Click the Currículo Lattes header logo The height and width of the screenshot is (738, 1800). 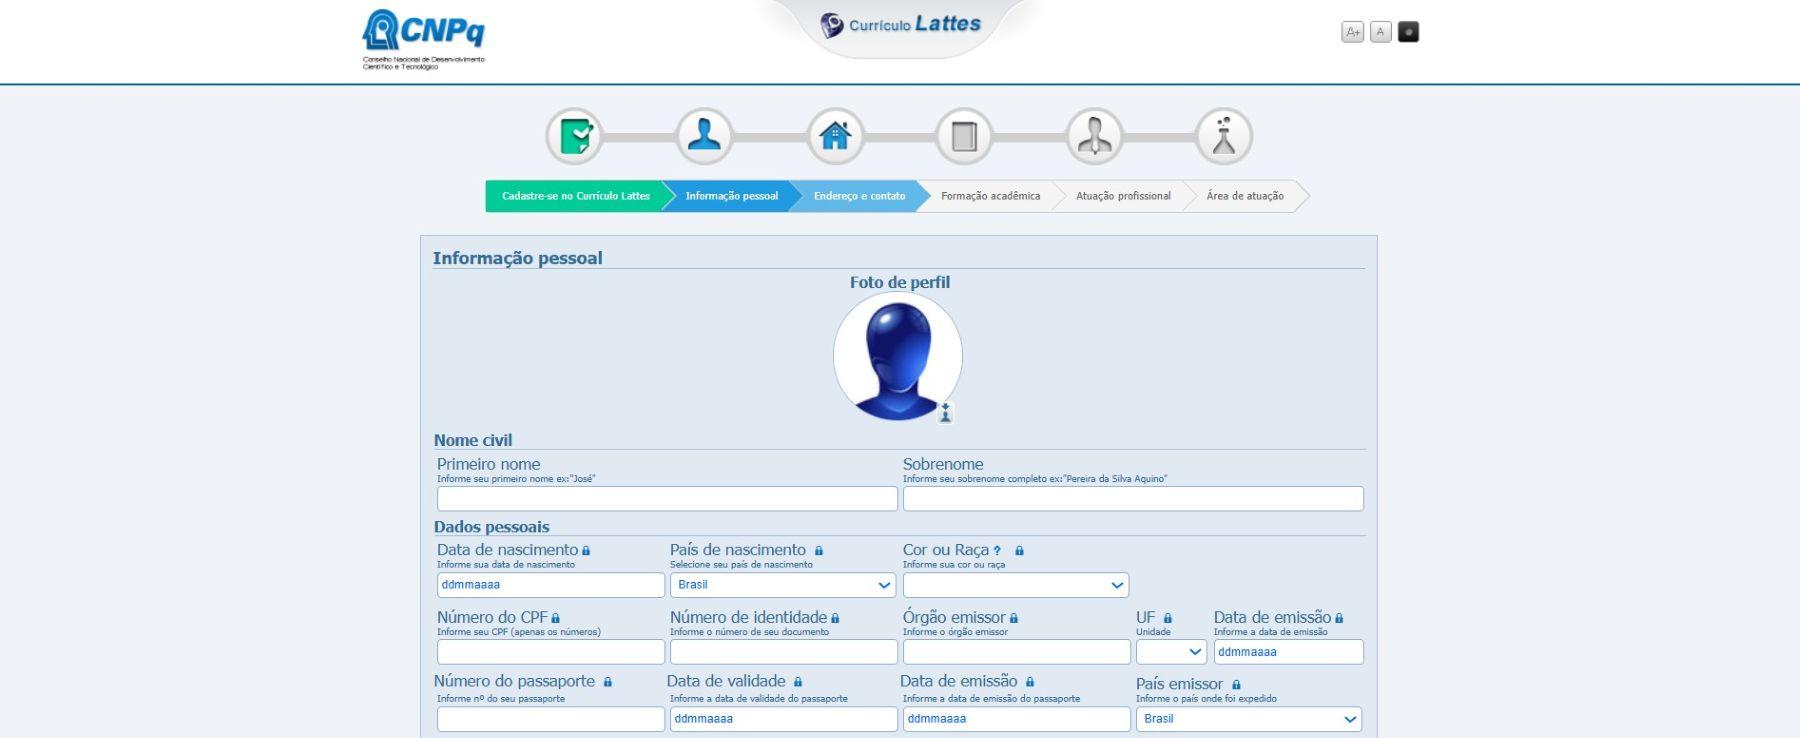click(x=900, y=25)
